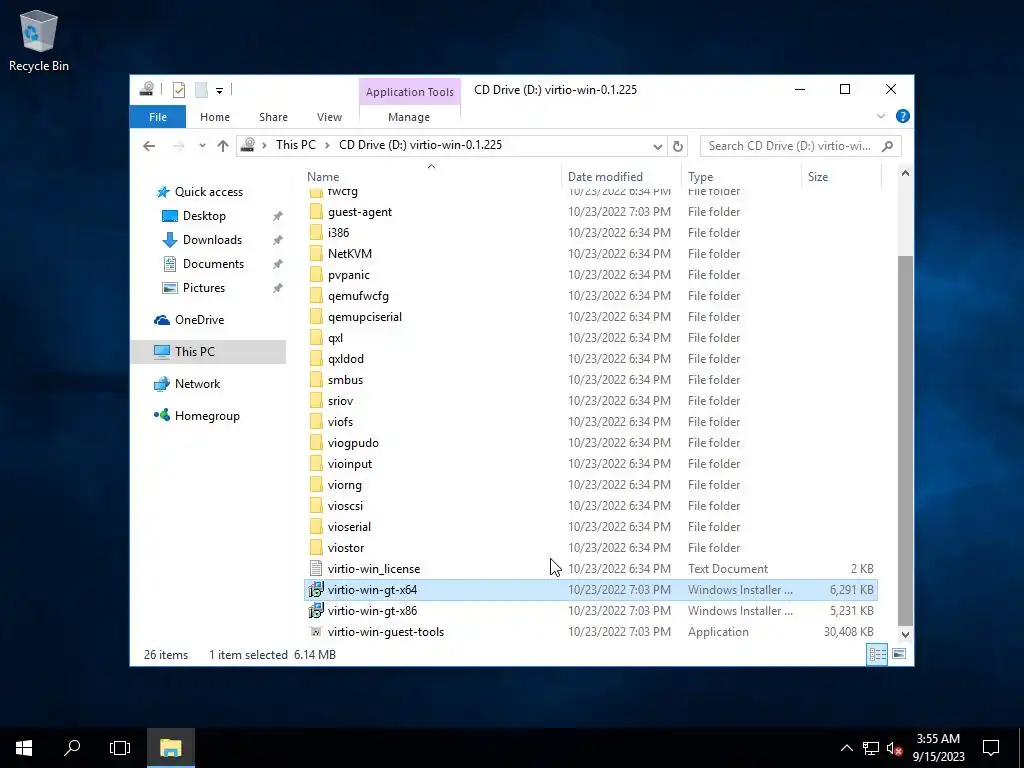
Task: Click CD Drive (D:) breadcrumb in address bar
Action: point(420,145)
